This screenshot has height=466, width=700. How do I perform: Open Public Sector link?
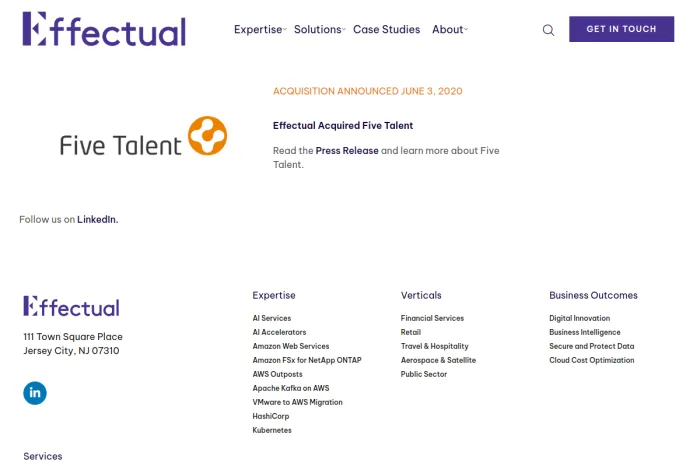(424, 374)
